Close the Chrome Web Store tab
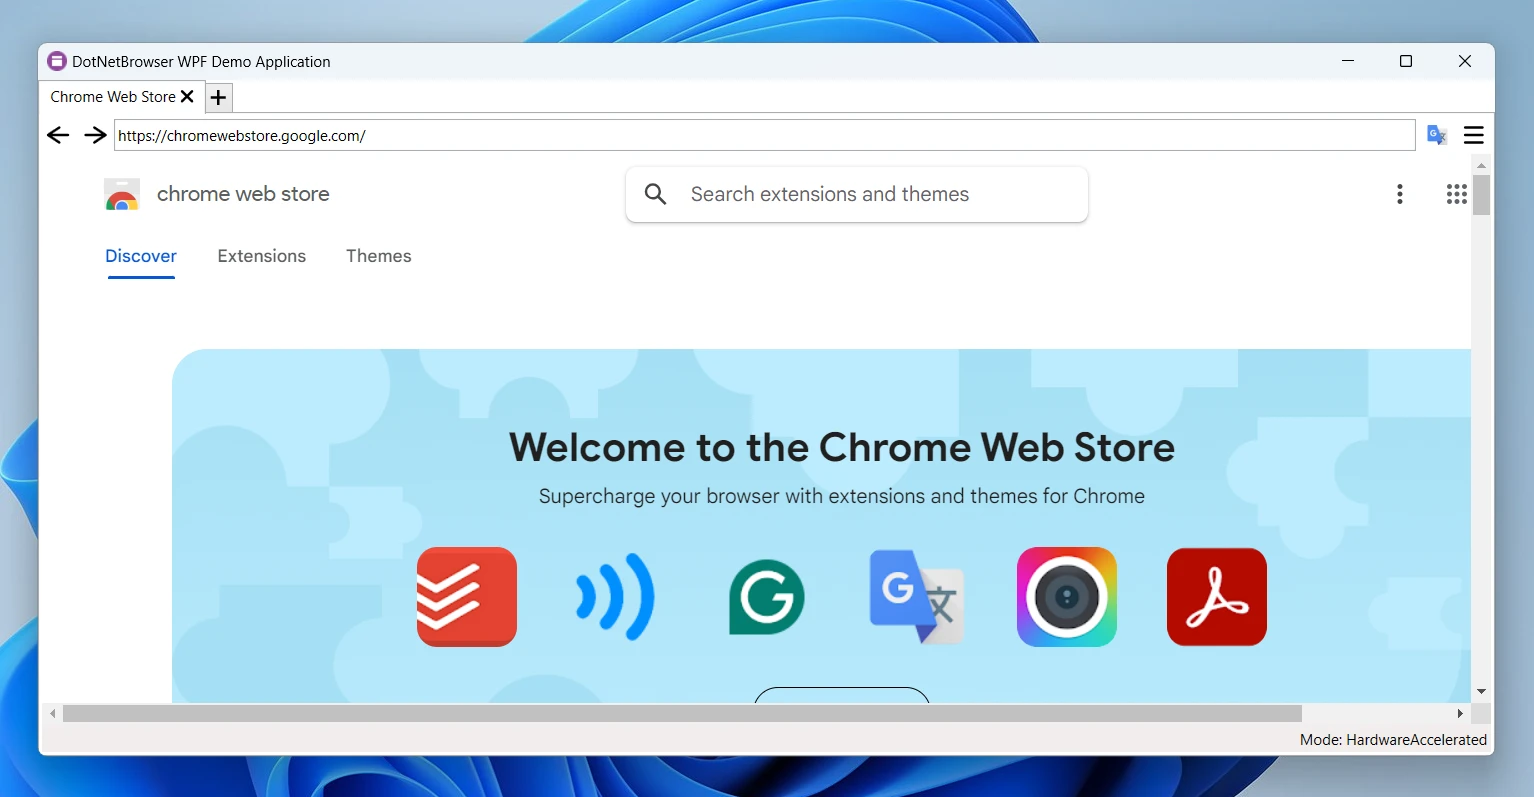Viewport: 1534px width, 797px height. point(187,97)
